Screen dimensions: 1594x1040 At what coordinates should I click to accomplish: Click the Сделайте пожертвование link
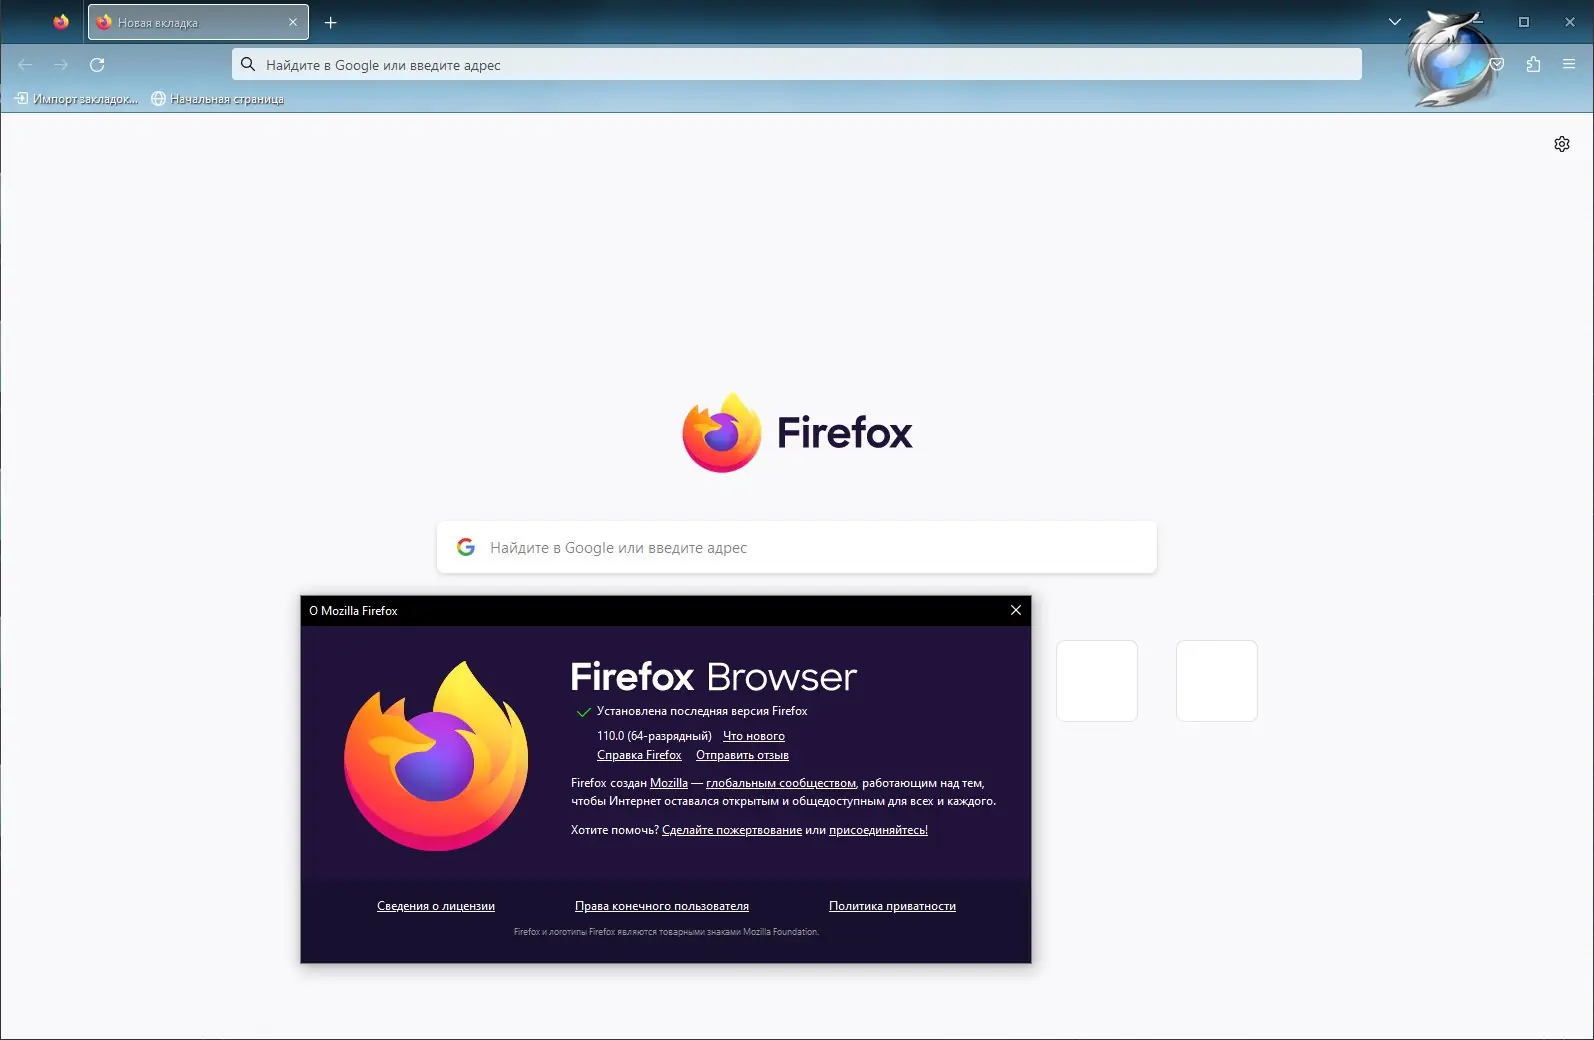pyautogui.click(x=732, y=830)
